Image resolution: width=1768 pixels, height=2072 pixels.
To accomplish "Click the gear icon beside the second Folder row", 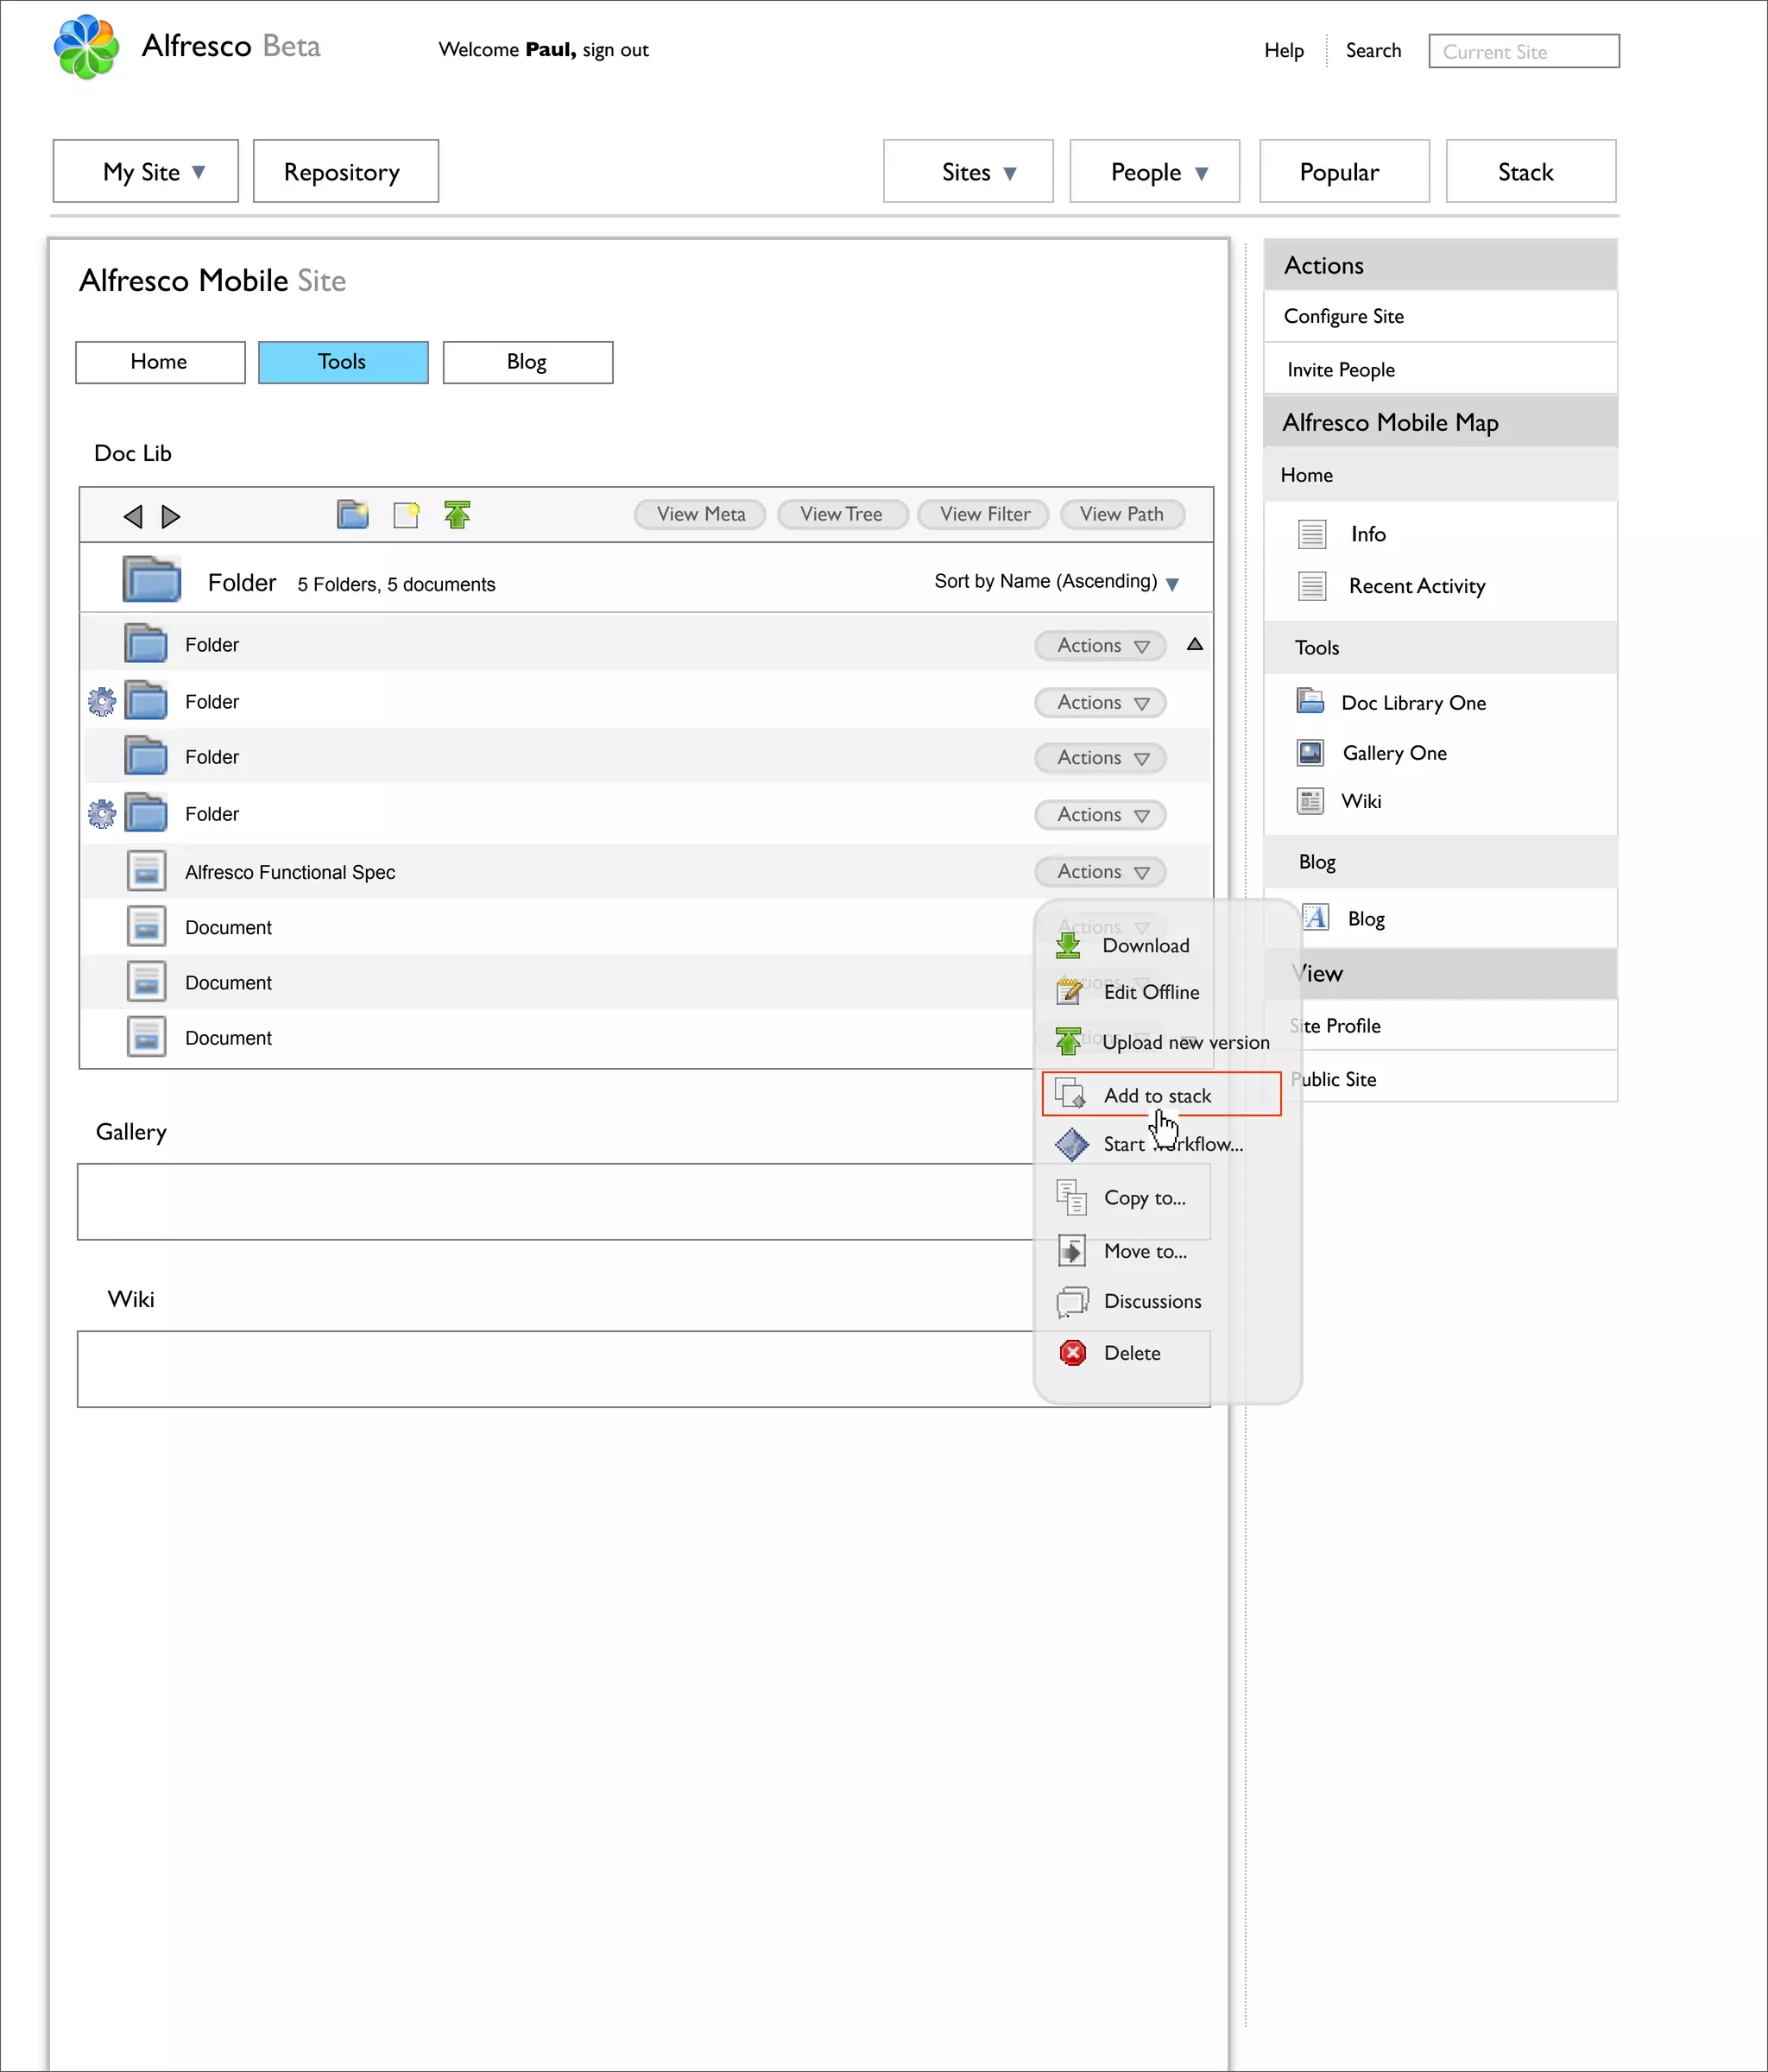I will [101, 701].
